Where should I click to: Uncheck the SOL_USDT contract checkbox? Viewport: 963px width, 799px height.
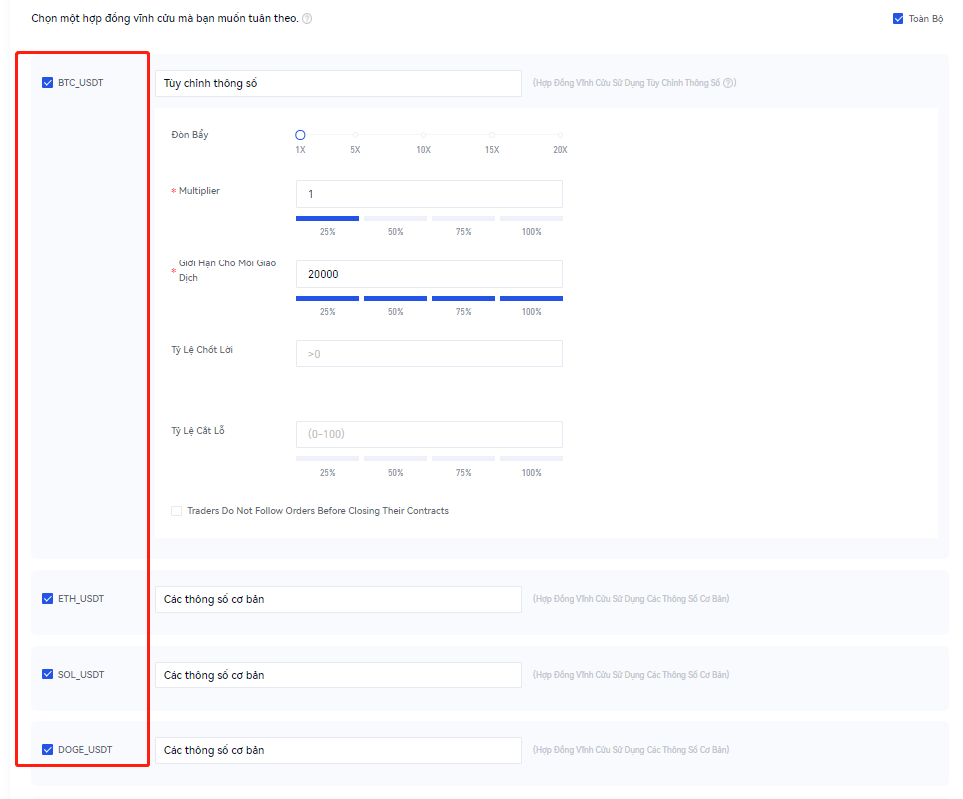click(47, 674)
